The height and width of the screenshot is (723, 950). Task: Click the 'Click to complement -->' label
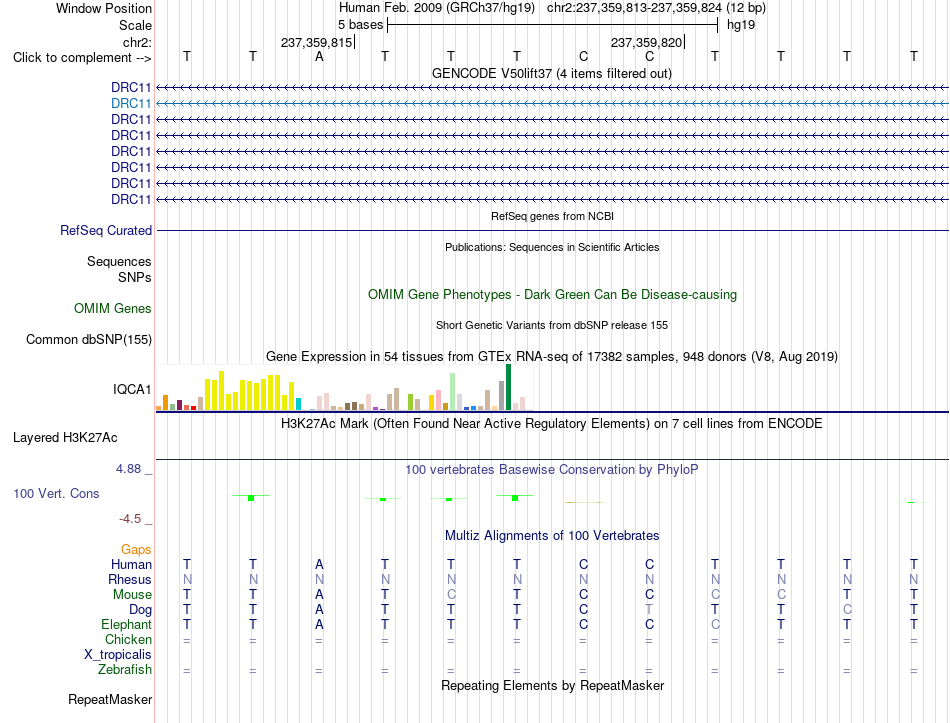82,58
